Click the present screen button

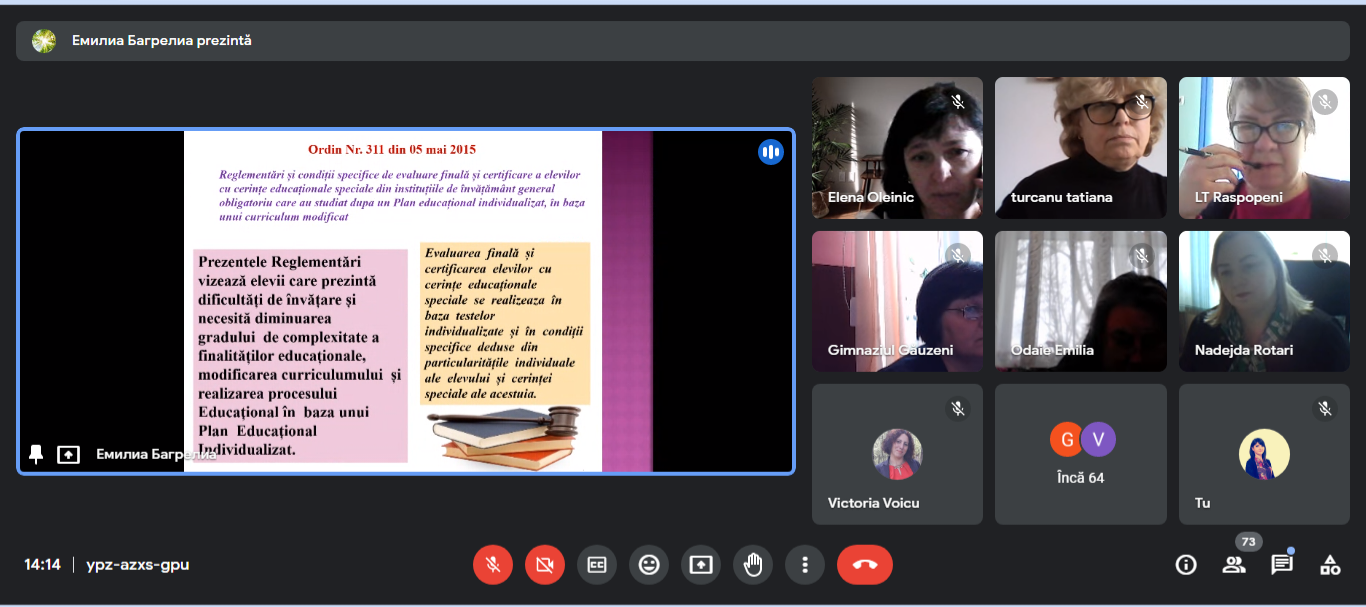[x=701, y=565]
